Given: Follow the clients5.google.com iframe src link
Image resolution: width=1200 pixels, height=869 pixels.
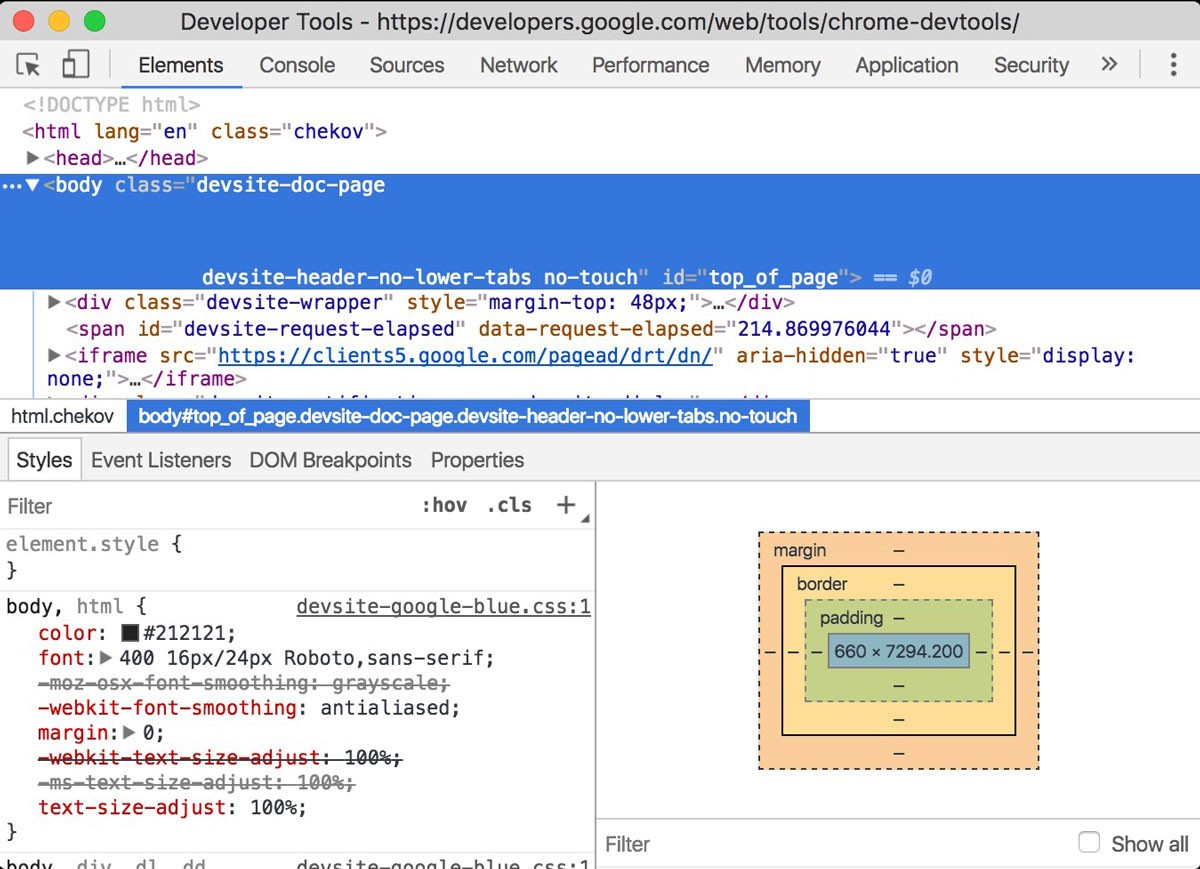Looking at the screenshot, I should (465, 356).
